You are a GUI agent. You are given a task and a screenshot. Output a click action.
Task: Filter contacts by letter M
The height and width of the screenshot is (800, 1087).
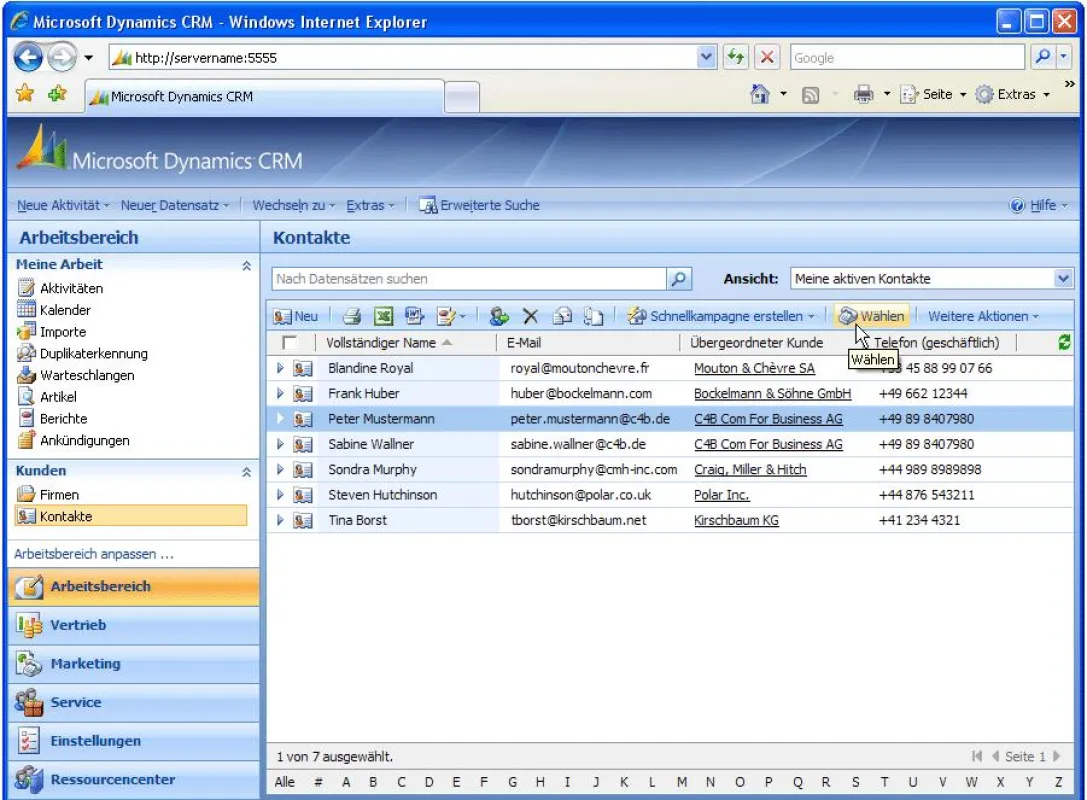(681, 782)
